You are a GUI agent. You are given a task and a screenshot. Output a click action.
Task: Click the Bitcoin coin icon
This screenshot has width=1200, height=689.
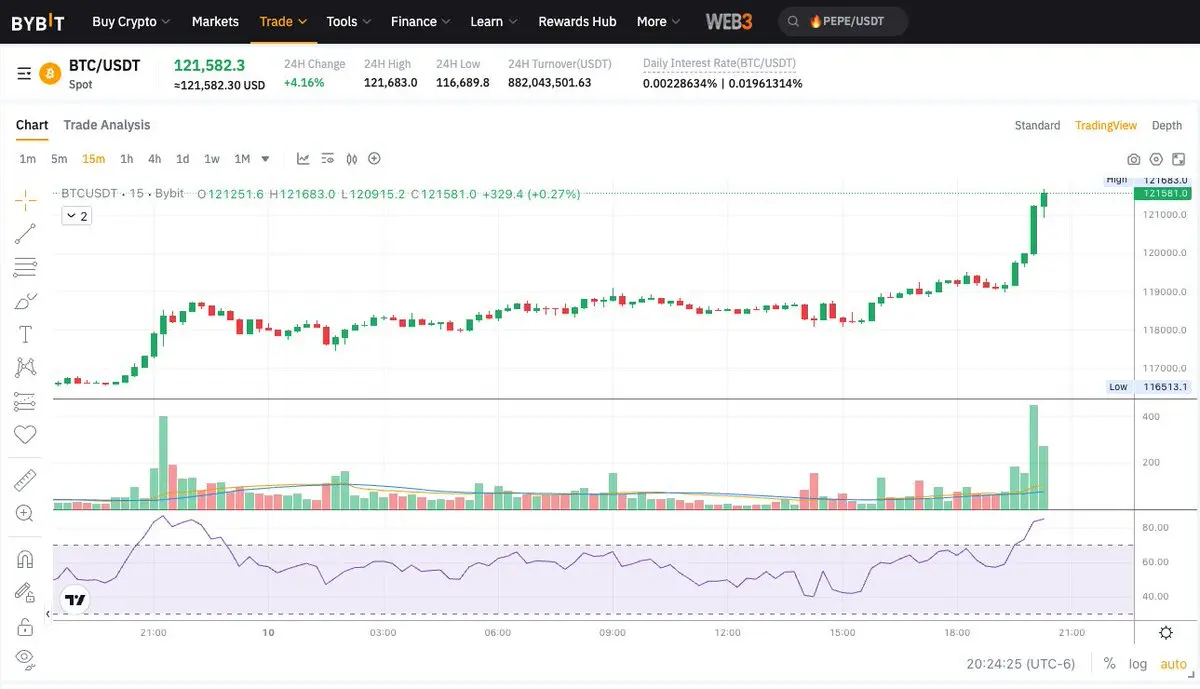(50, 74)
